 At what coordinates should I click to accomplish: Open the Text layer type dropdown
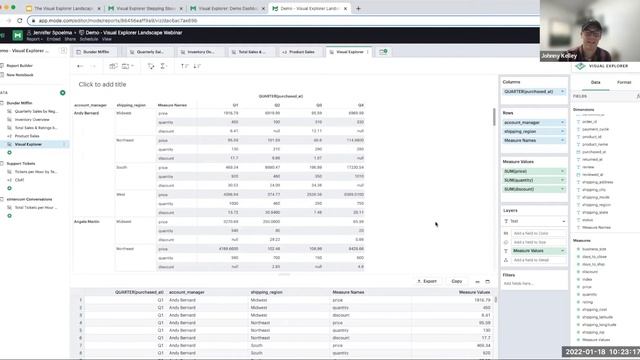tap(535, 221)
